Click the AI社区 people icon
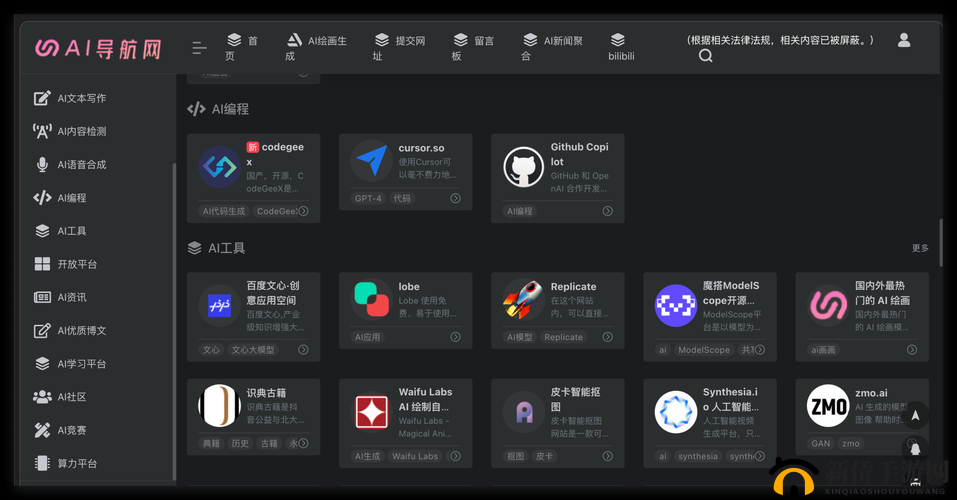 pos(42,397)
